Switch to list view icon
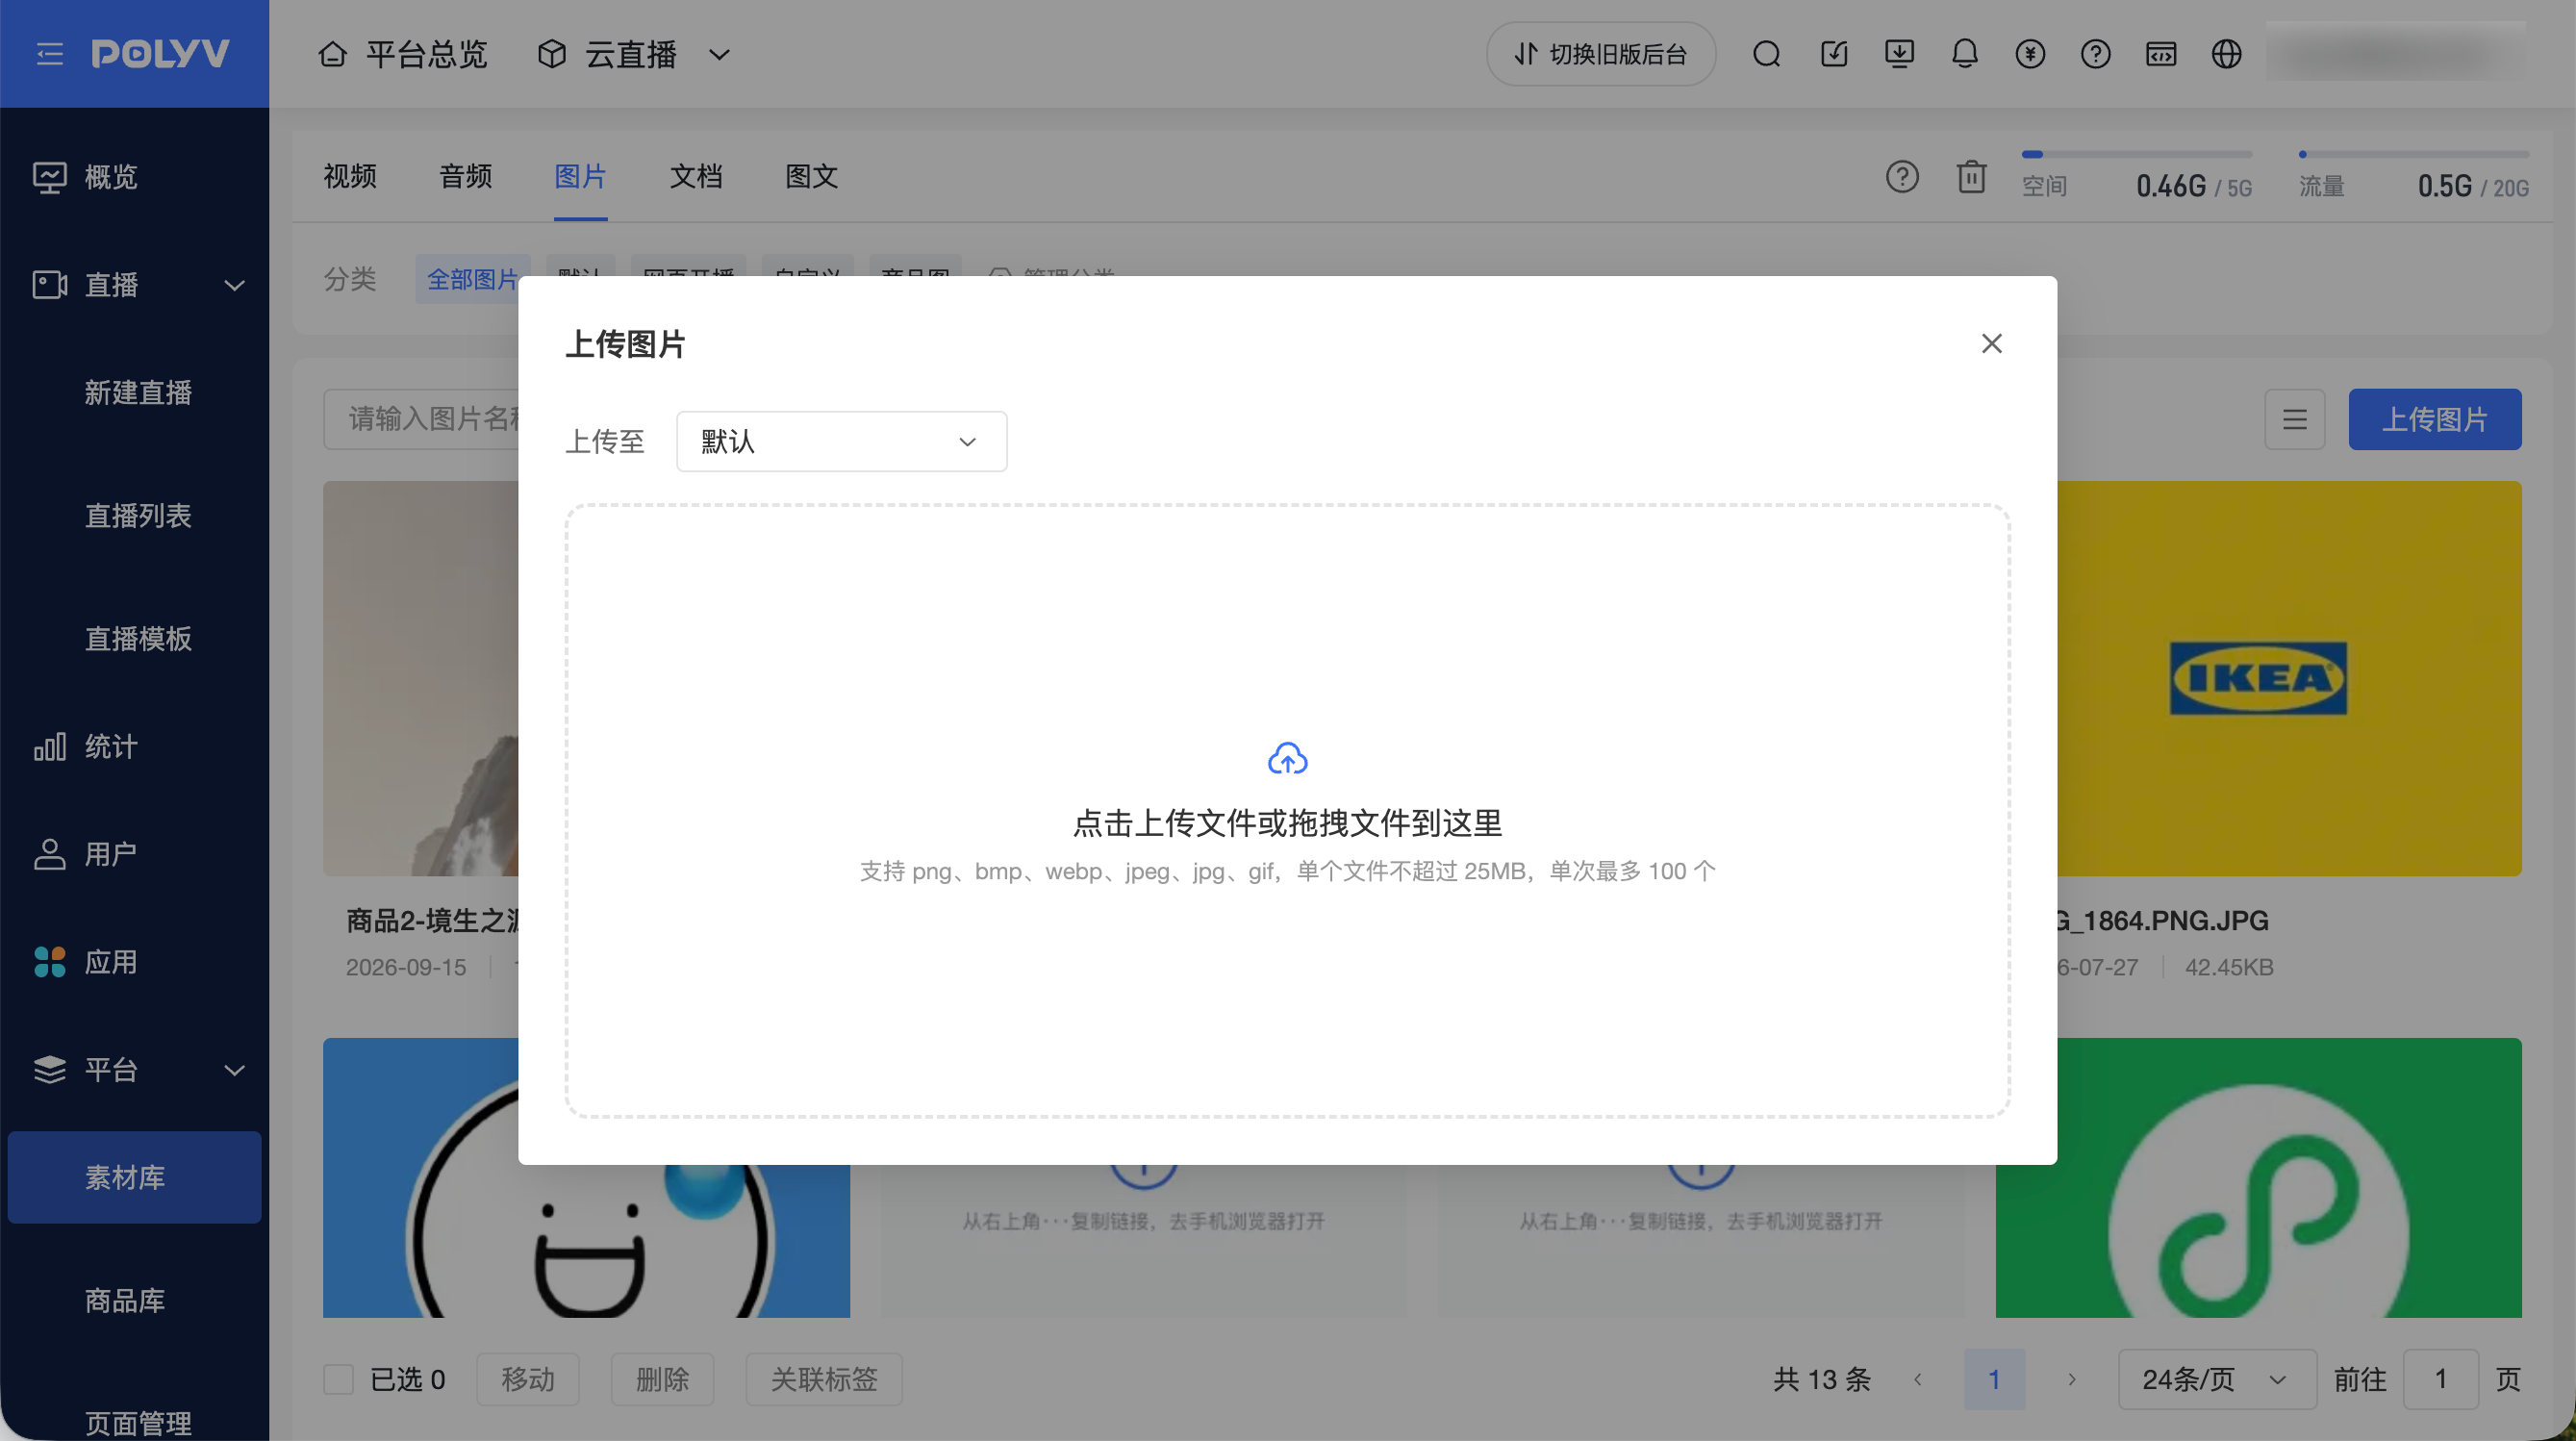The height and width of the screenshot is (1441, 2576). tap(2295, 419)
